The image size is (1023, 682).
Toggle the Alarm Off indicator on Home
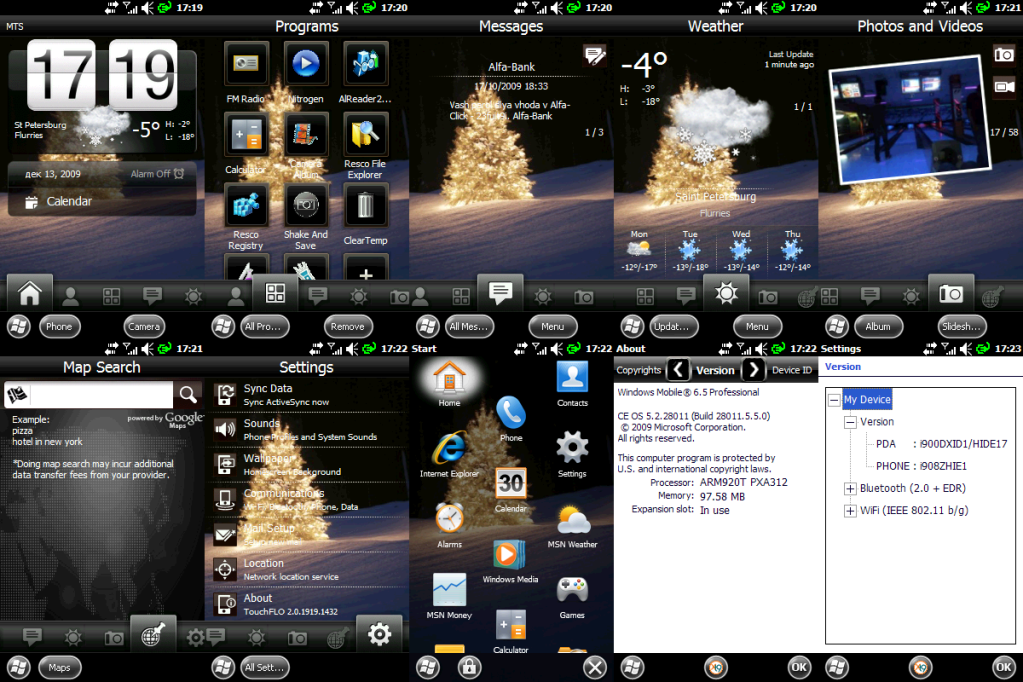pos(157,174)
